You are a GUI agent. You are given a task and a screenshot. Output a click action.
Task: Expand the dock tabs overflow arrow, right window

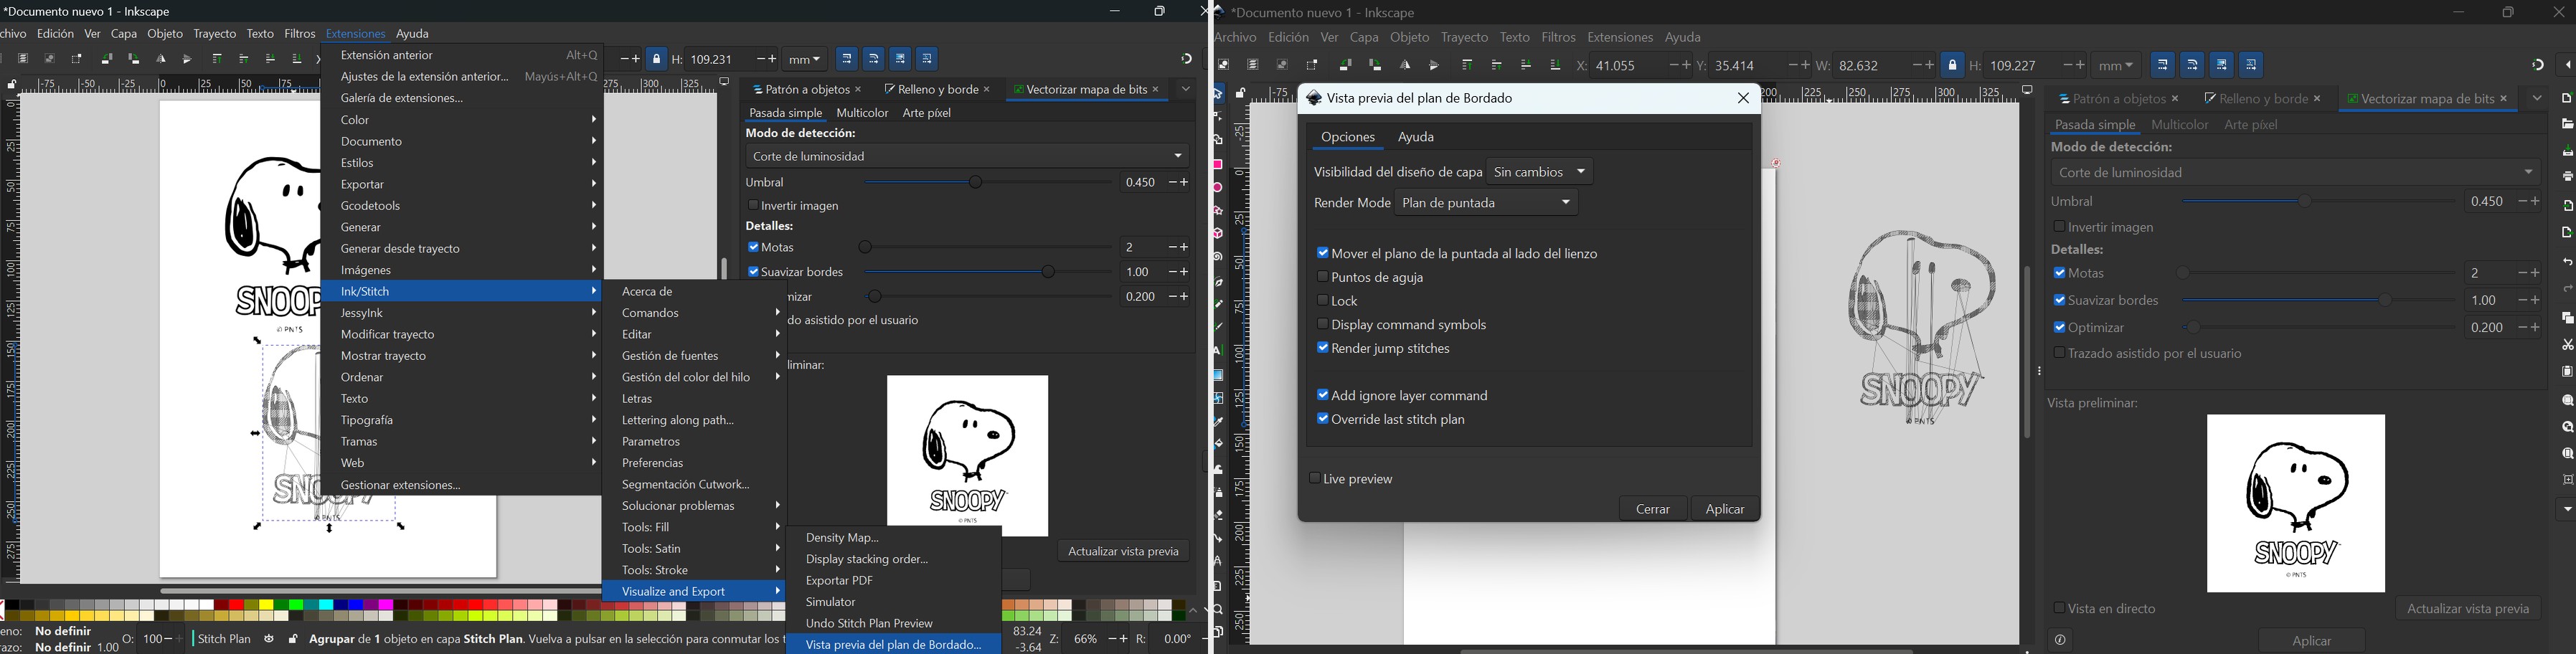pos(2536,98)
